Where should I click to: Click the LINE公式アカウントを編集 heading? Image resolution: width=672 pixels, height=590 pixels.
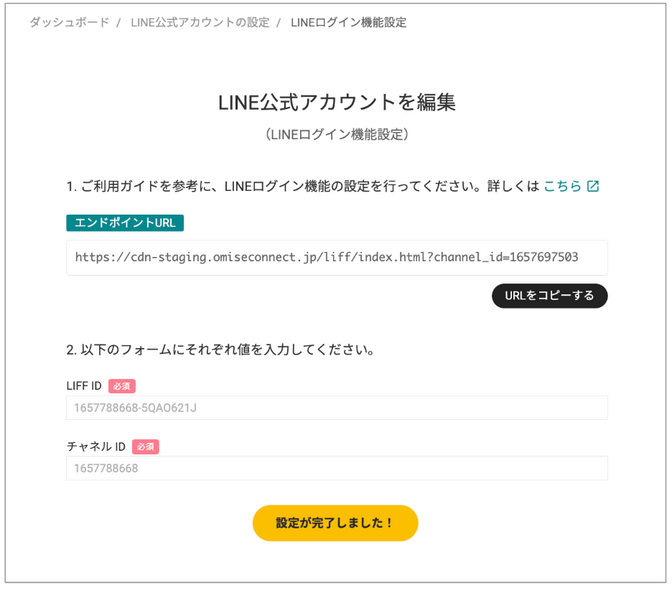click(337, 102)
